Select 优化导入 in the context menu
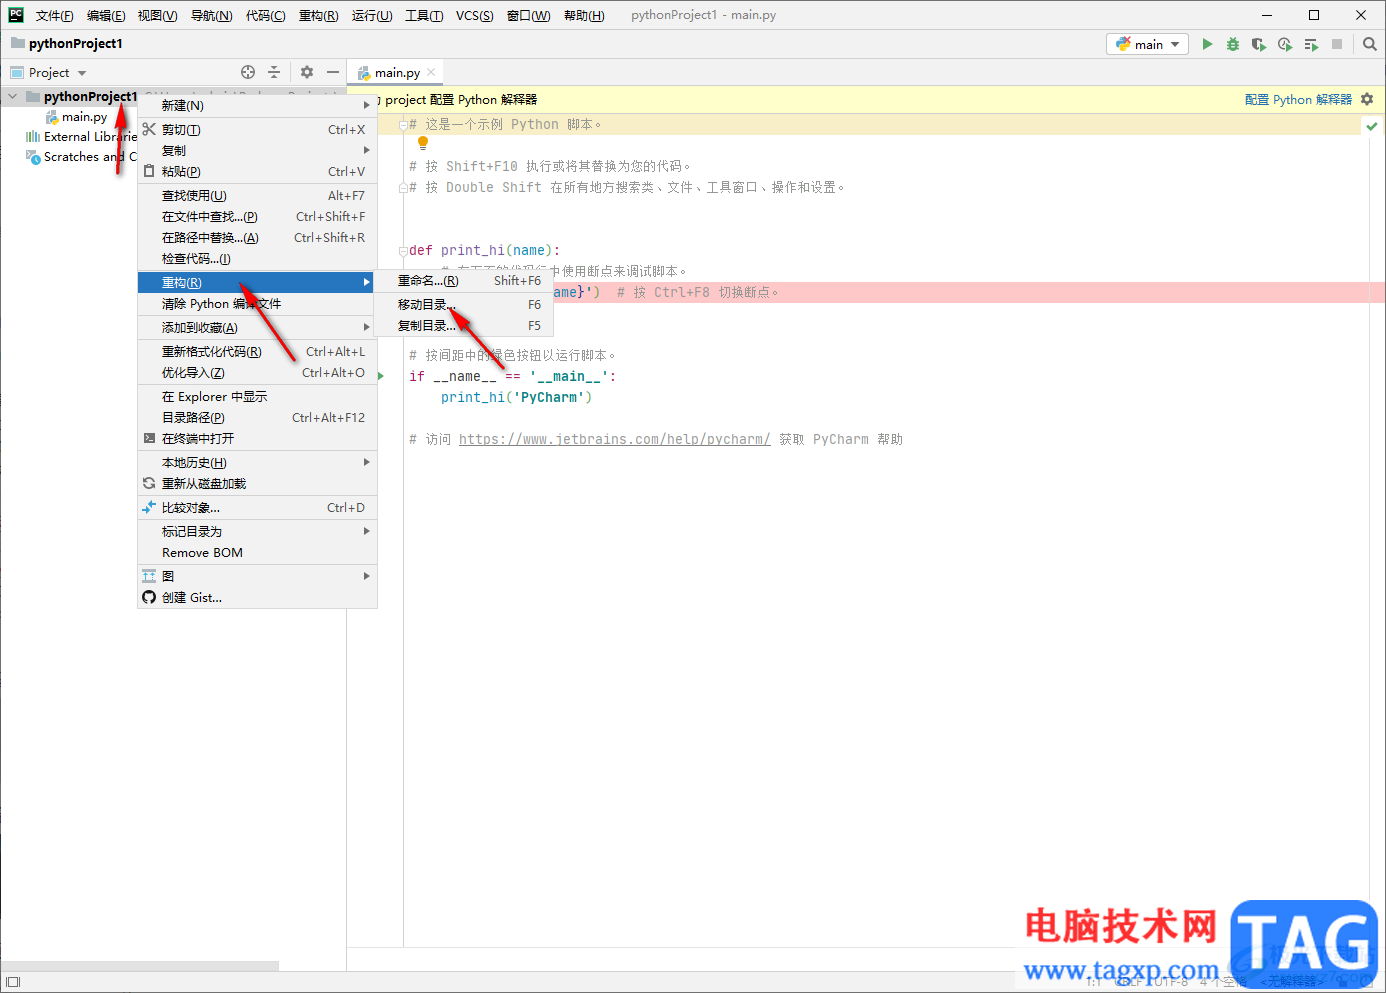The width and height of the screenshot is (1386, 993). pos(257,372)
